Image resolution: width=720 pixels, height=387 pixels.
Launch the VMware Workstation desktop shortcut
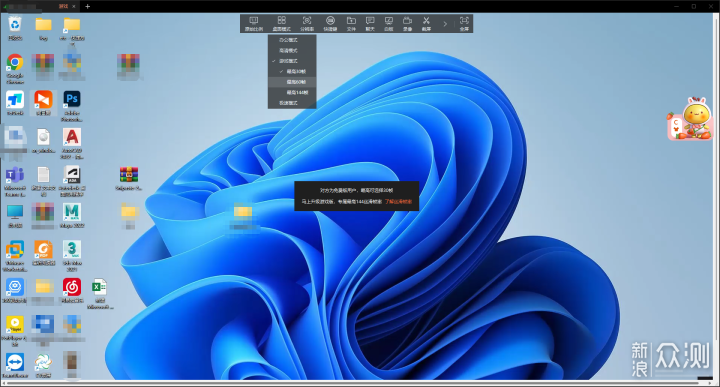[15, 256]
